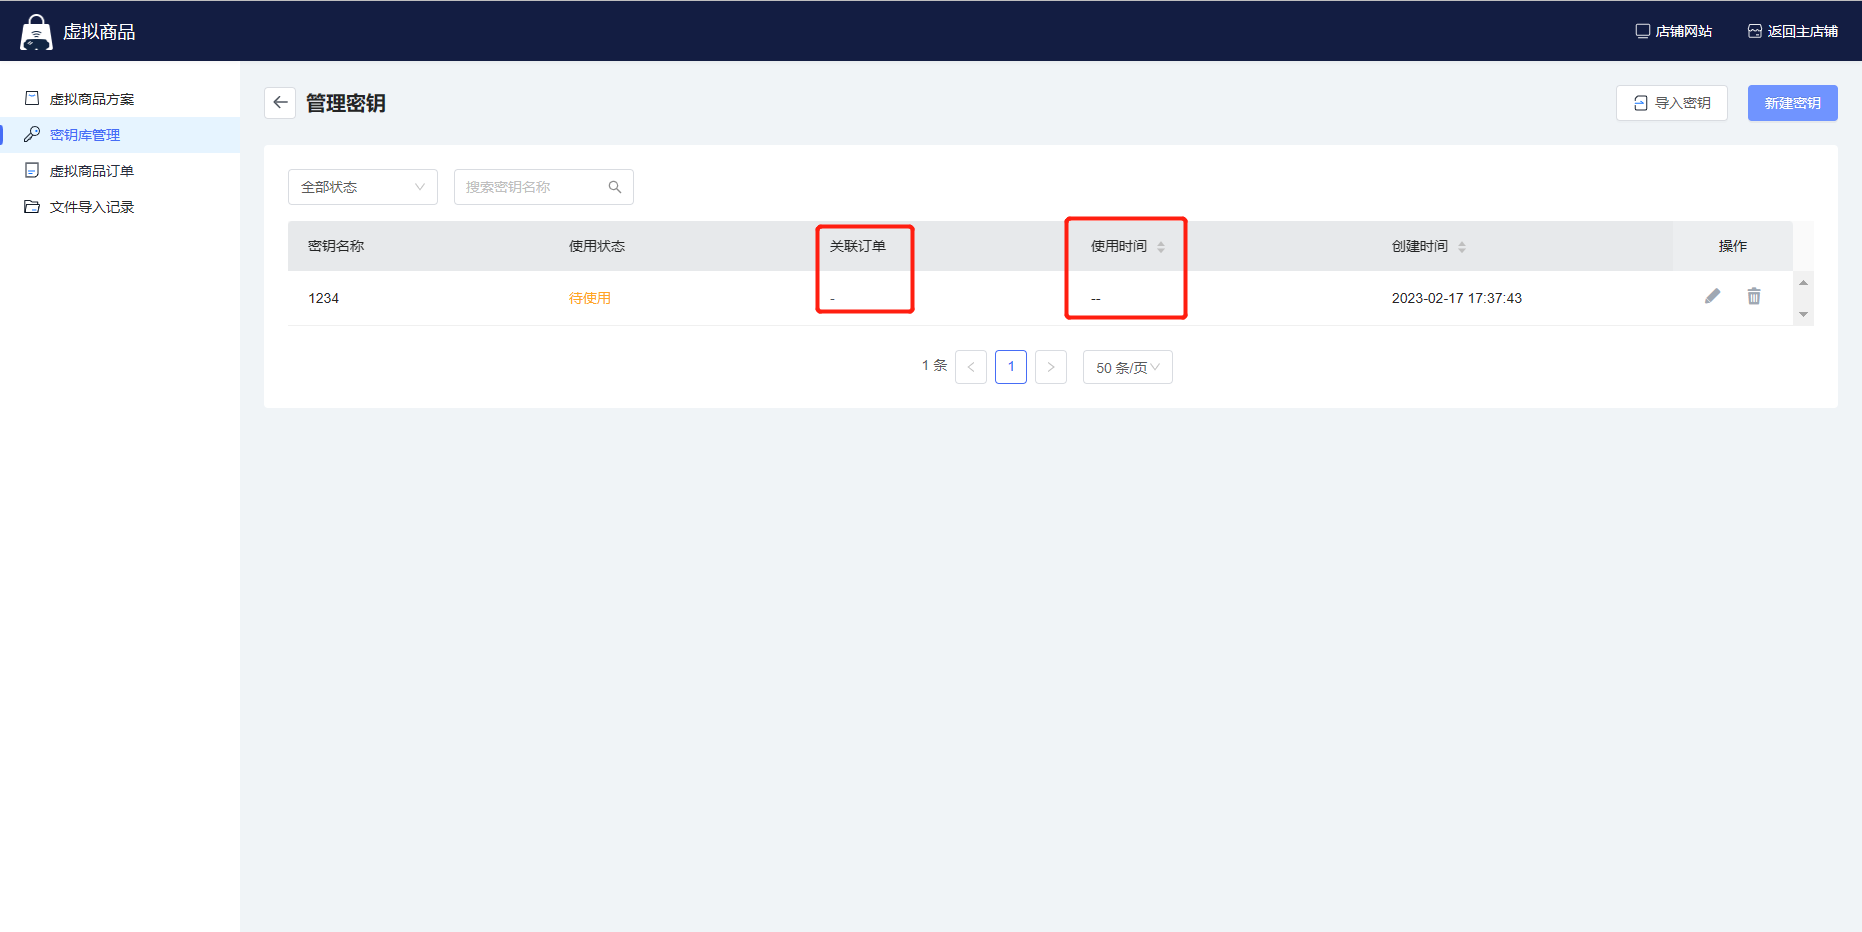Open 文件导入记录 in the sidebar
Screen dimensions: 1862x932
pos(91,207)
